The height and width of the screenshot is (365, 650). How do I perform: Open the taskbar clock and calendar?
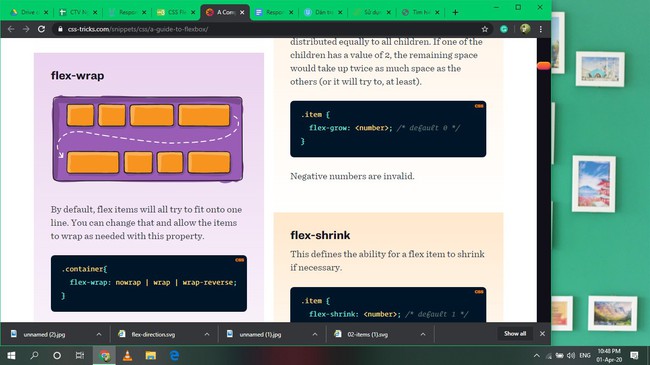609,355
